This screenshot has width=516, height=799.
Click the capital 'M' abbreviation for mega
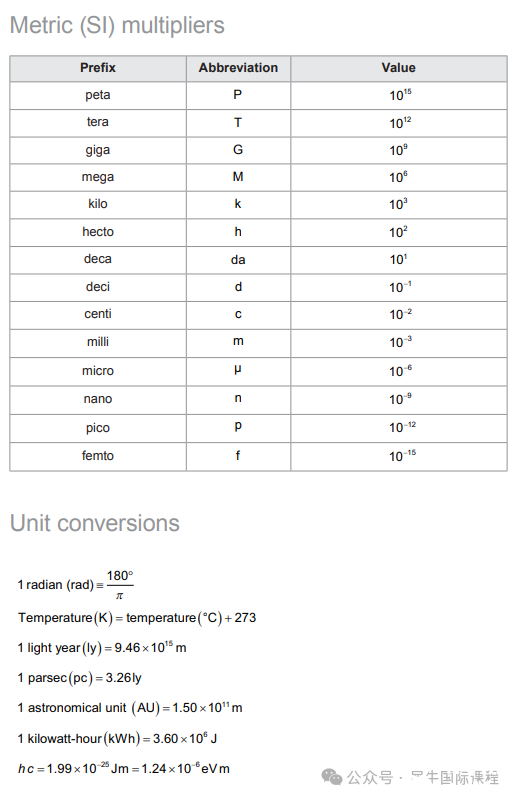(238, 177)
